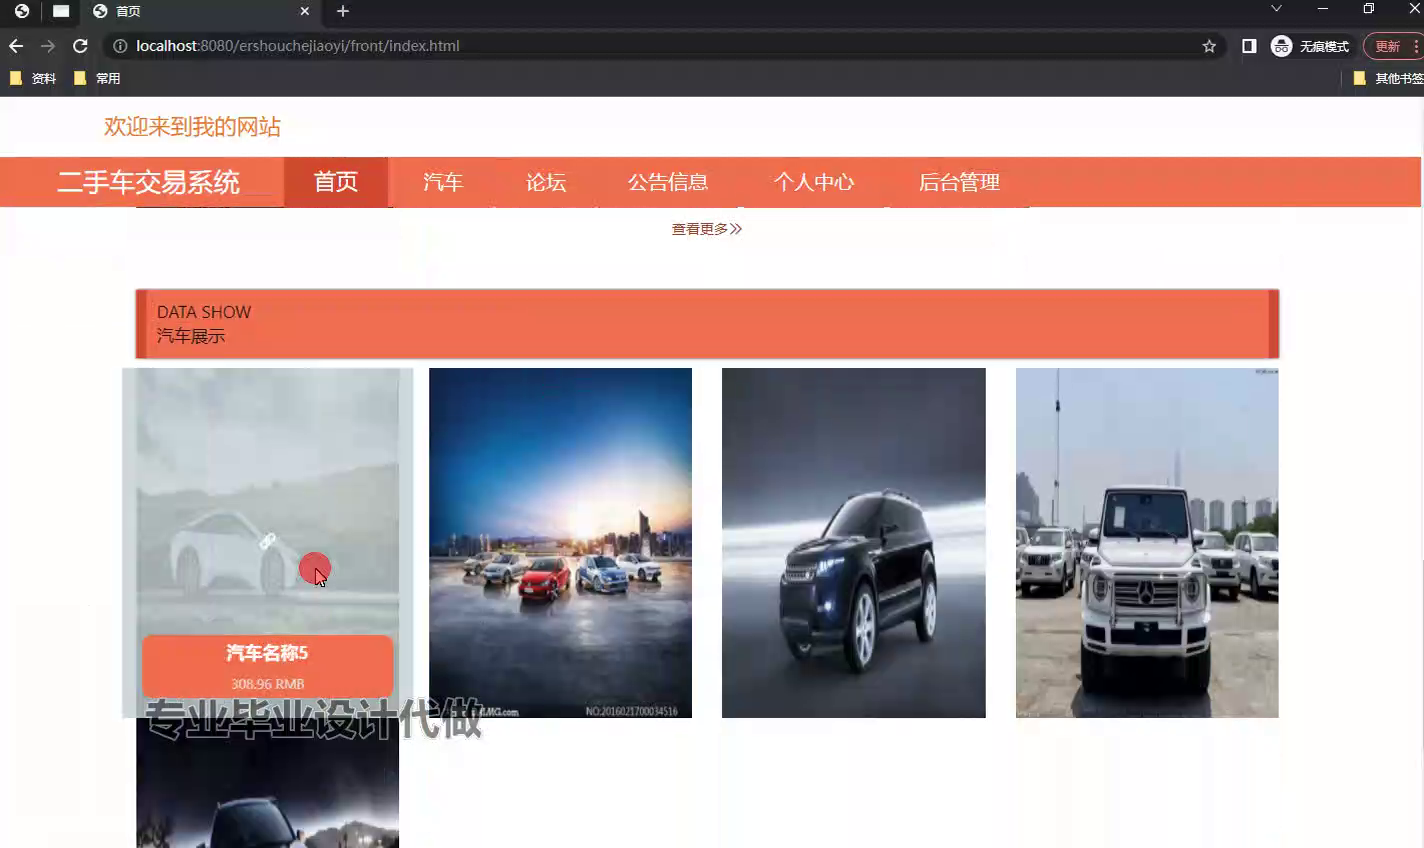Screen dimensions: 1424x848
Task: Select the 首页 browser tab
Action: click(200, 11)
